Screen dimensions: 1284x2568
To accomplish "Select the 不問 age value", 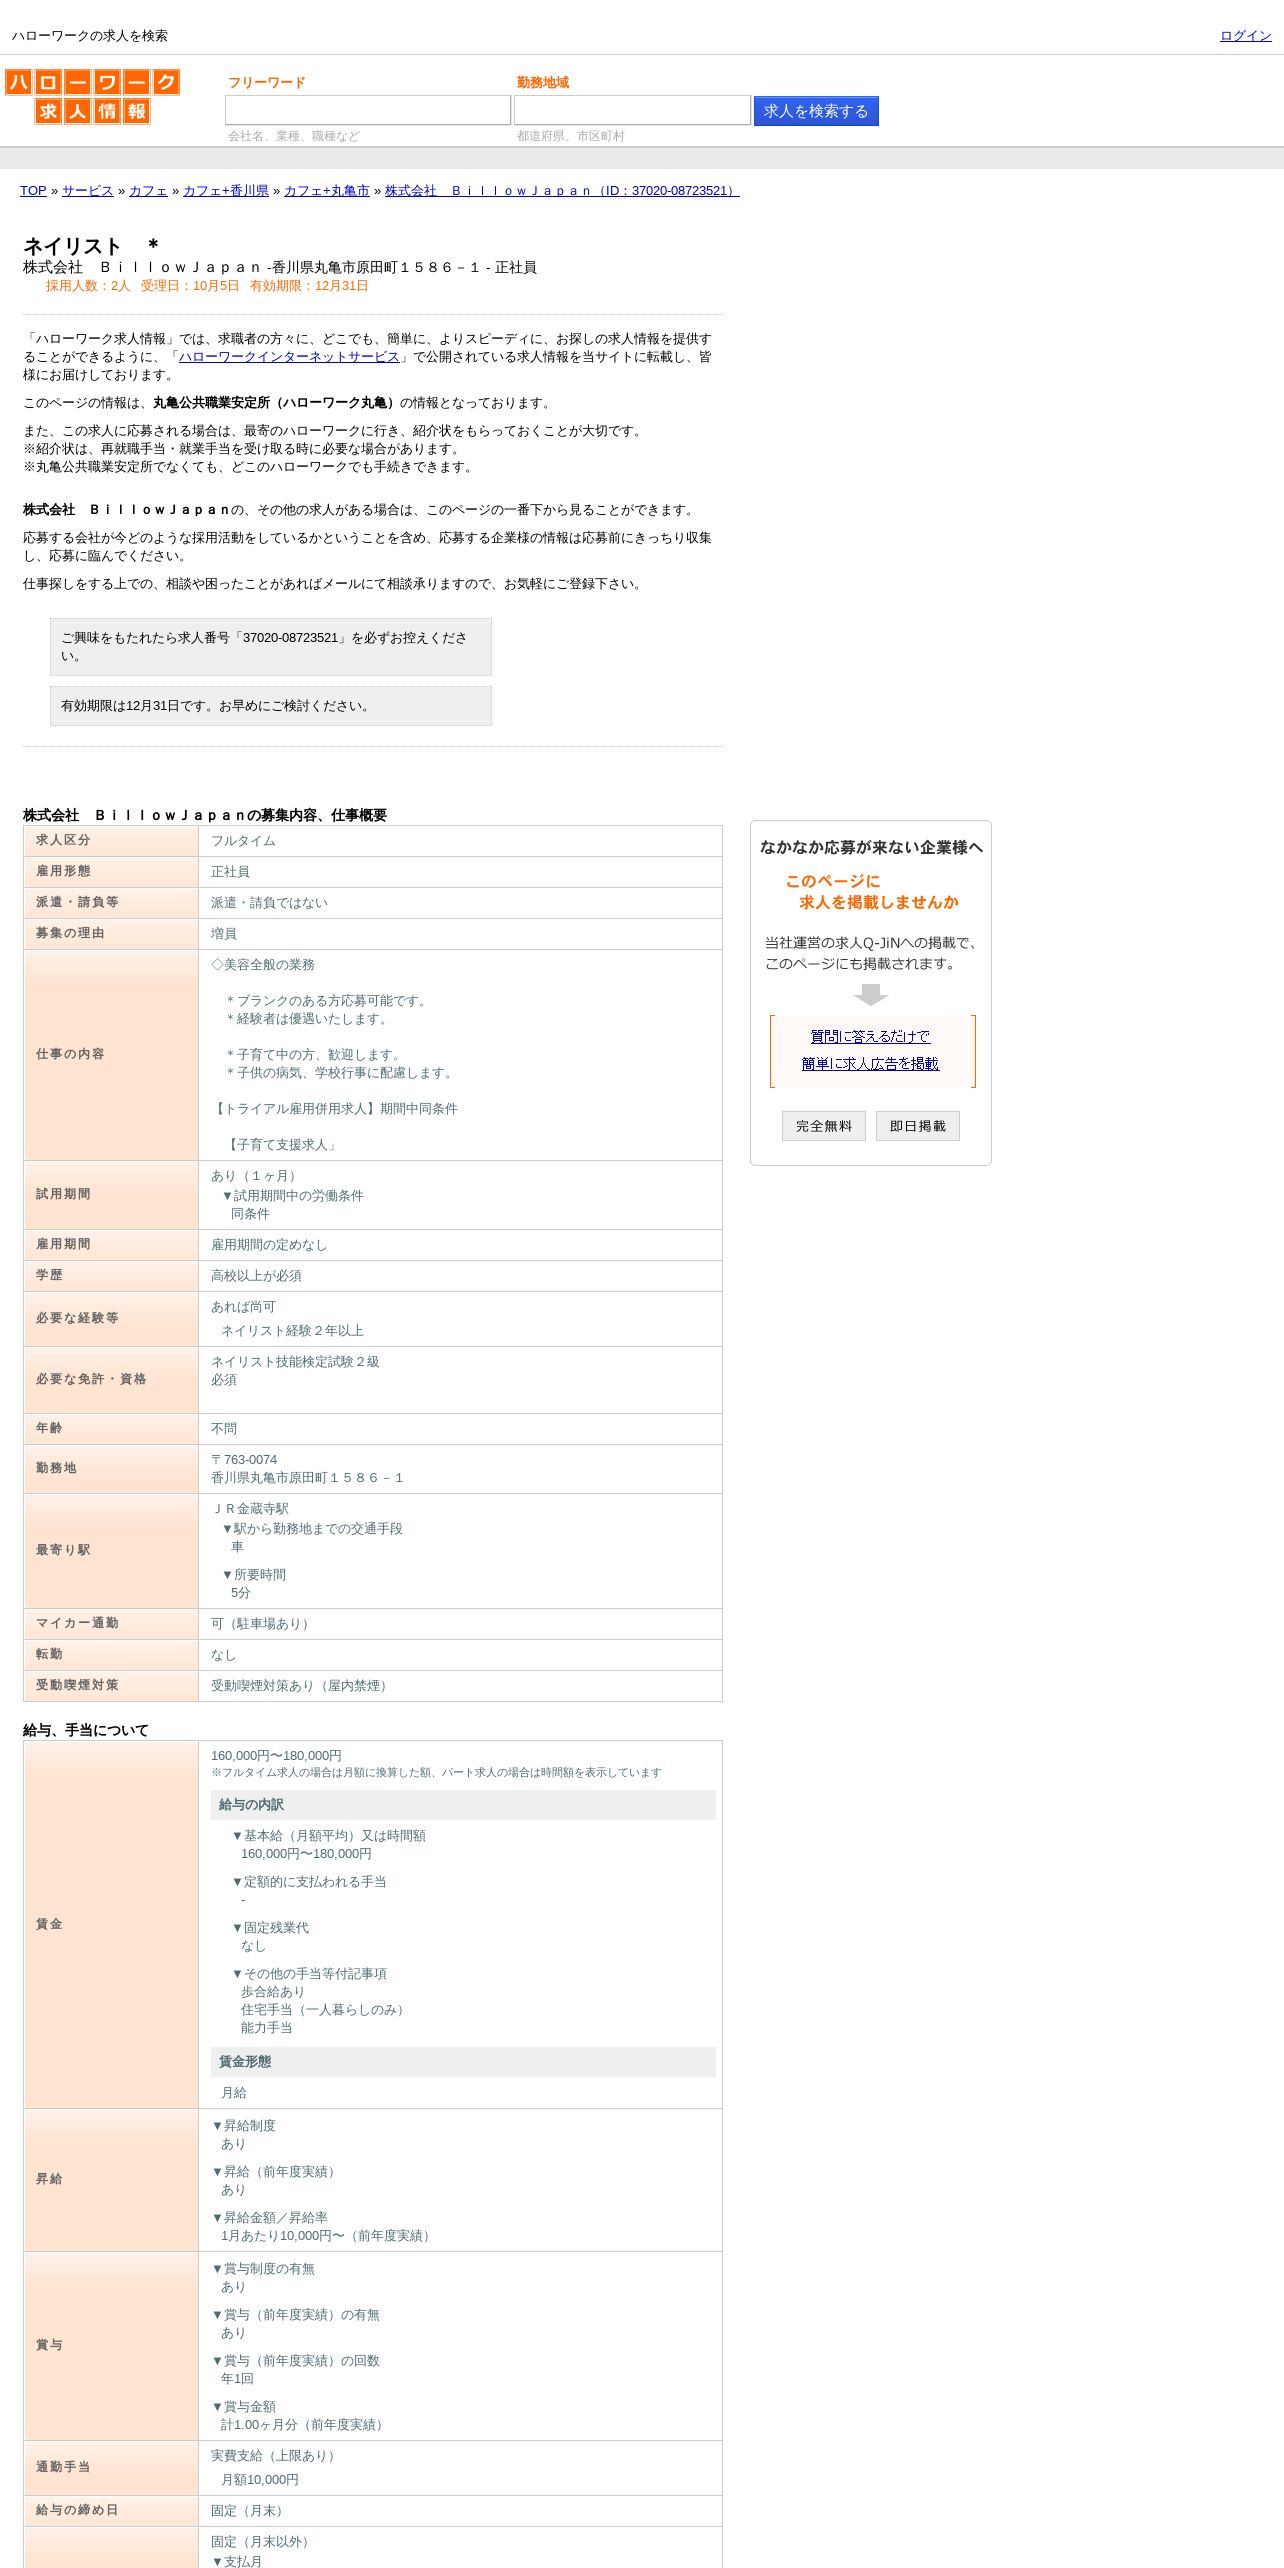I will [224, 1429].
